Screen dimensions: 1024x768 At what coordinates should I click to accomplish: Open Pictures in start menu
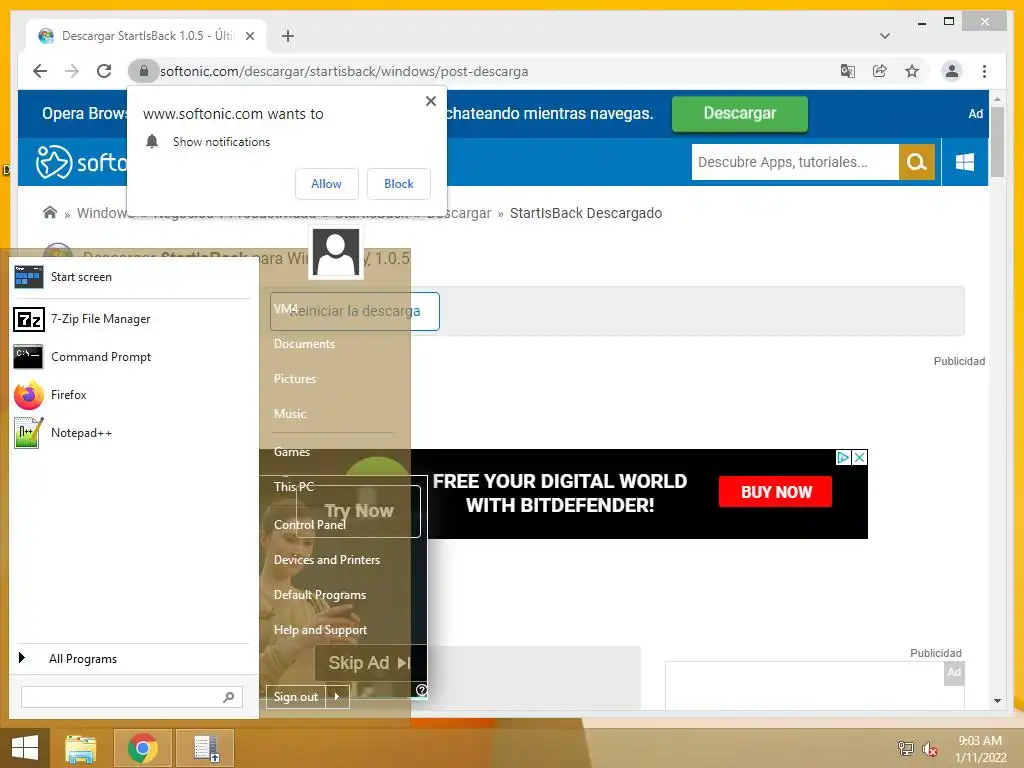[x=295, y=379]
